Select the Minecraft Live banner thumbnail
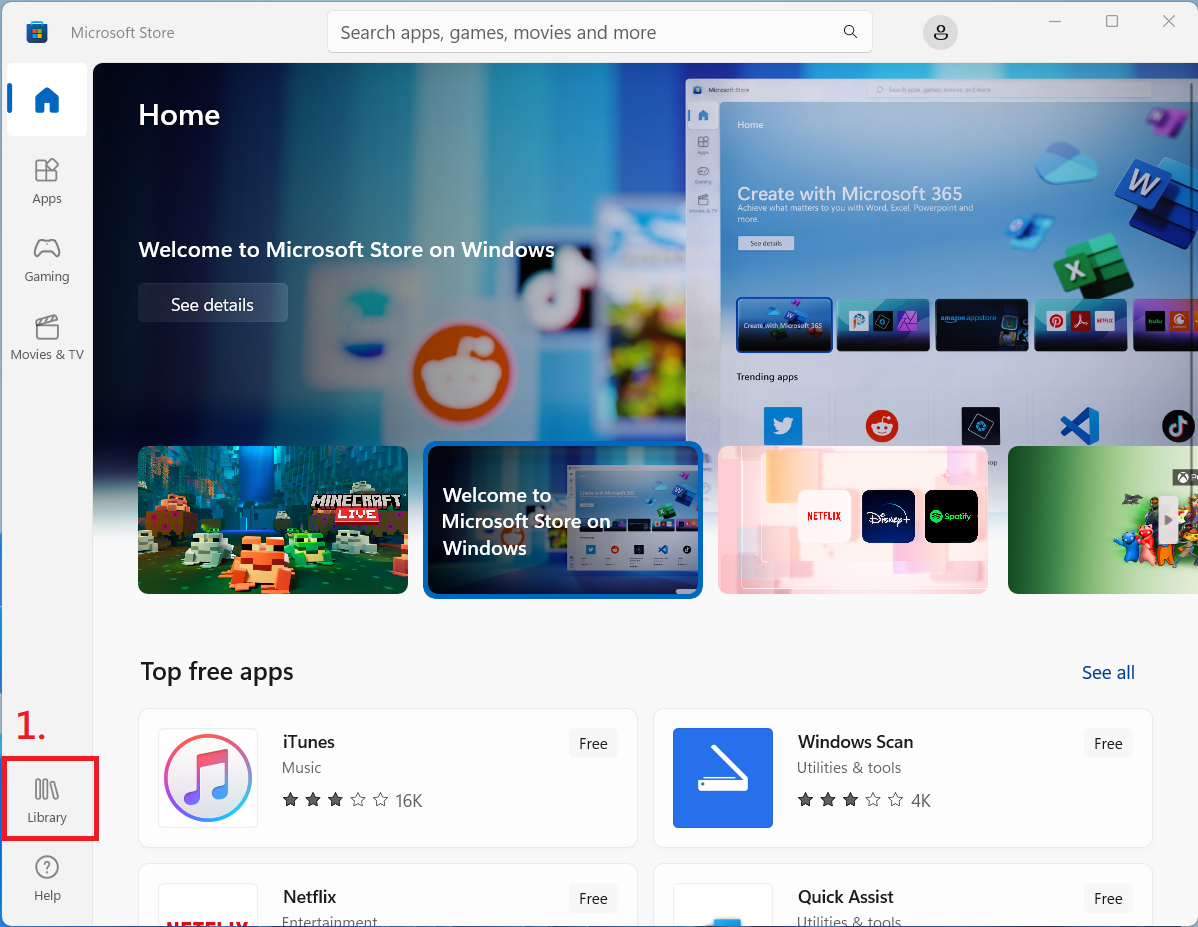 coord(273,520)
